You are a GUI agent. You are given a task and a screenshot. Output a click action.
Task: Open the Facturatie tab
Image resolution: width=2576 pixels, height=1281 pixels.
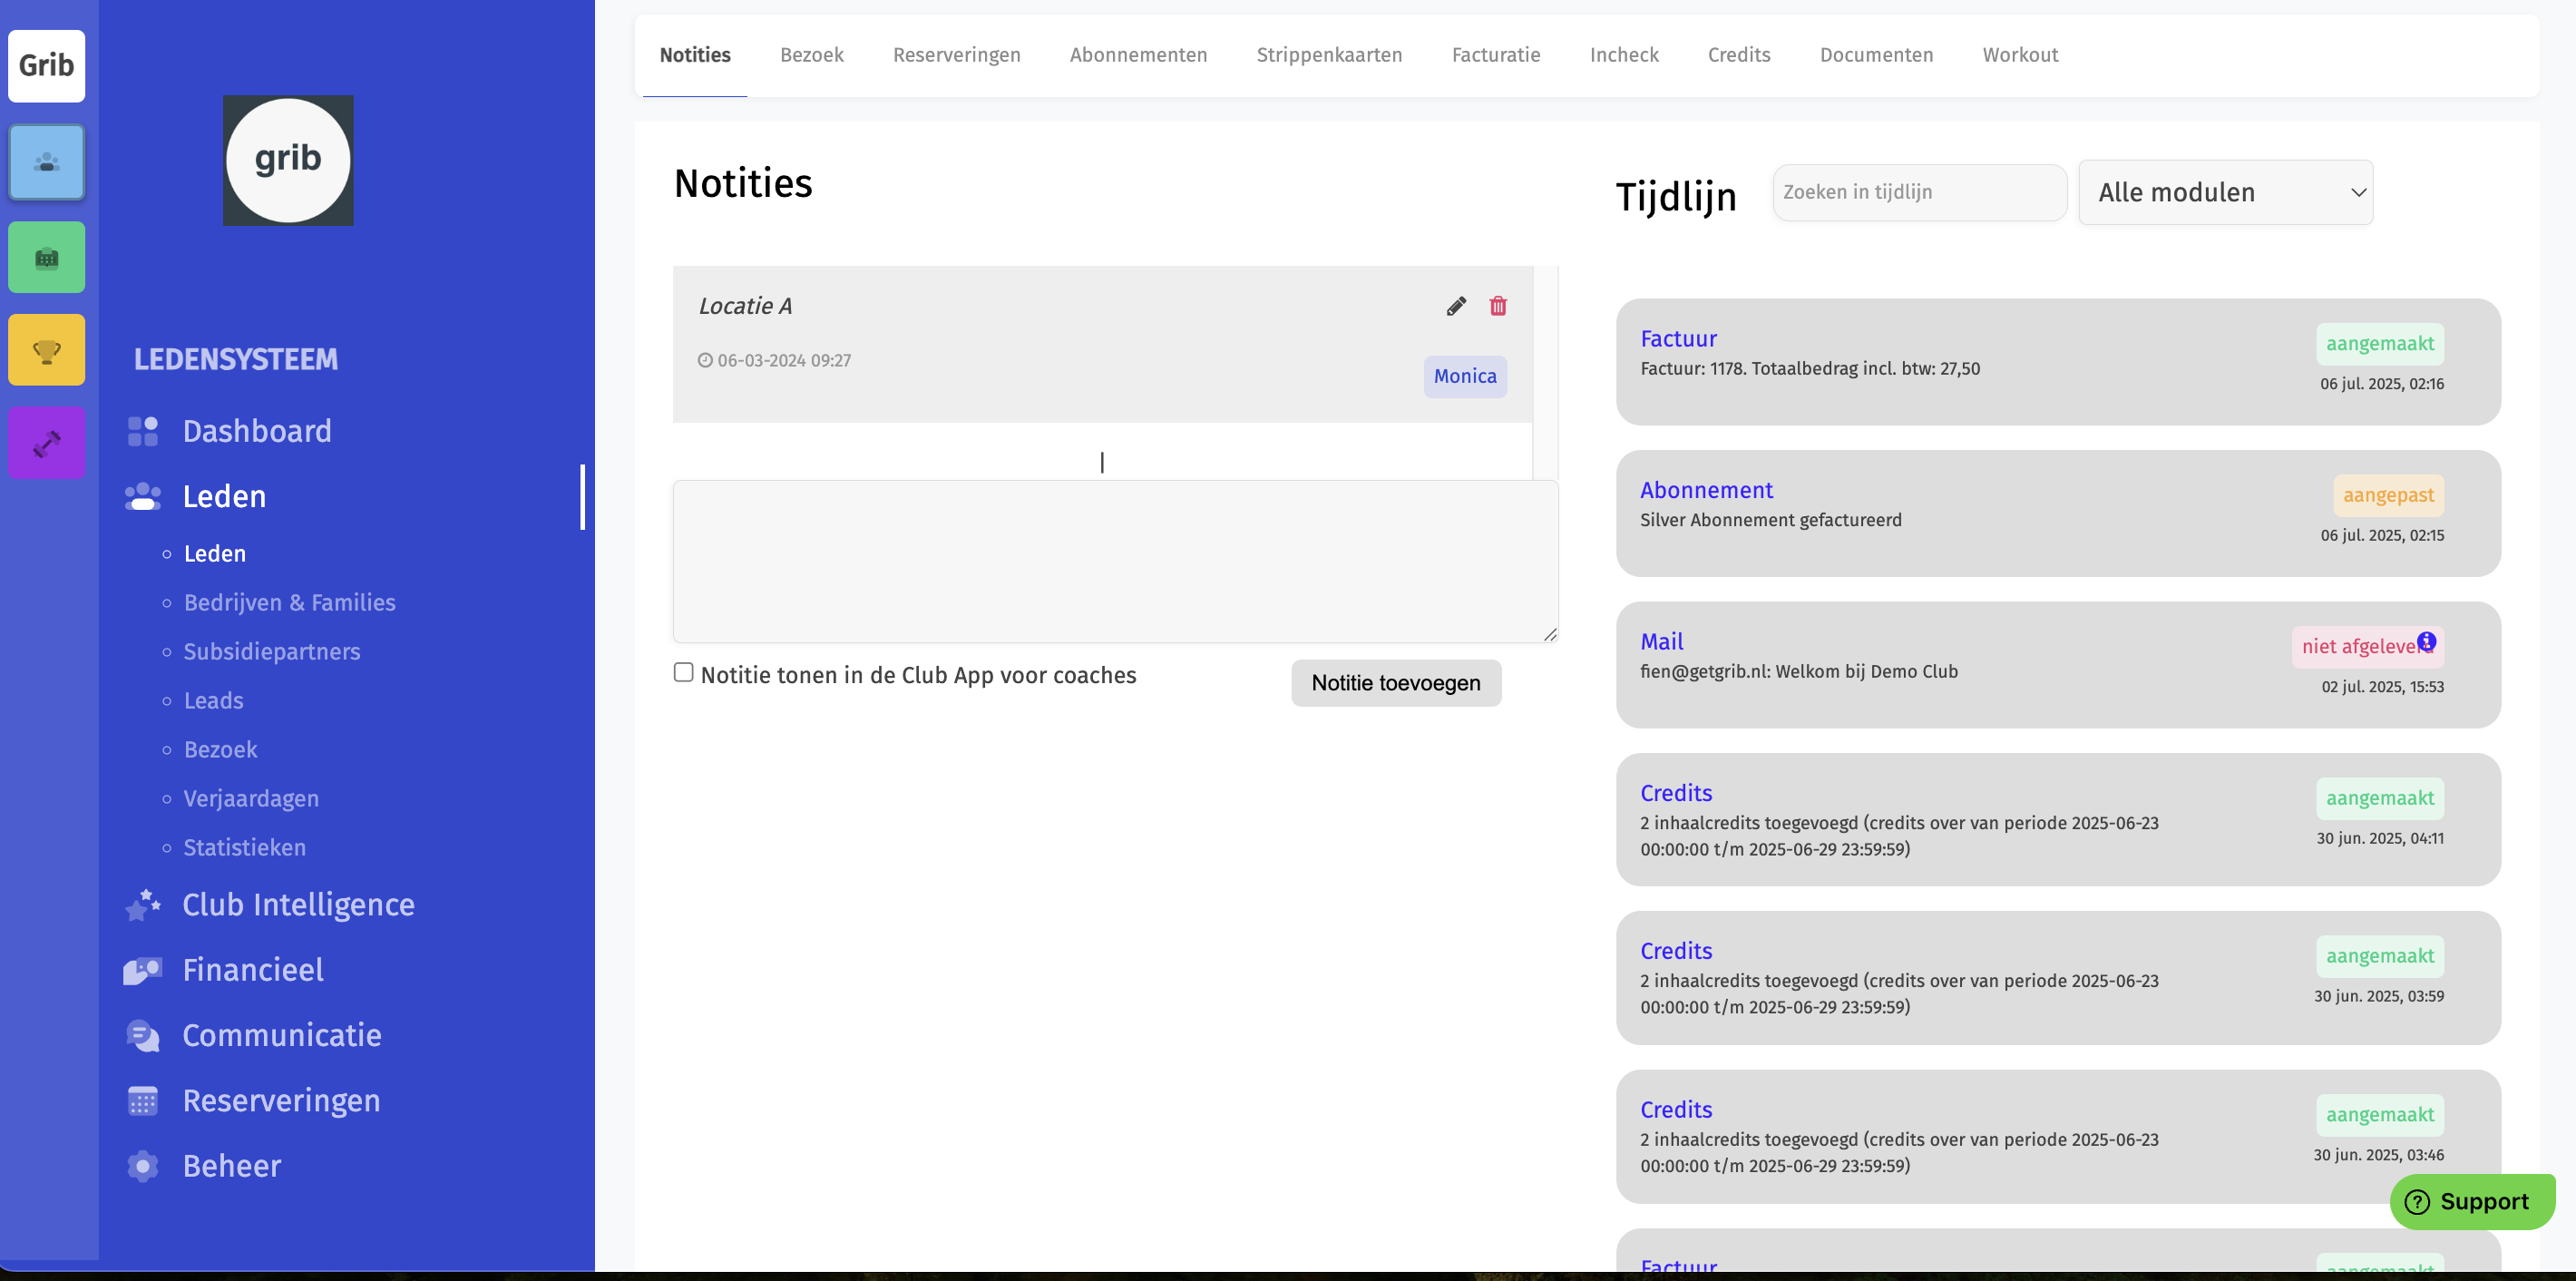pyautogui.click(x=1495, y=55)
